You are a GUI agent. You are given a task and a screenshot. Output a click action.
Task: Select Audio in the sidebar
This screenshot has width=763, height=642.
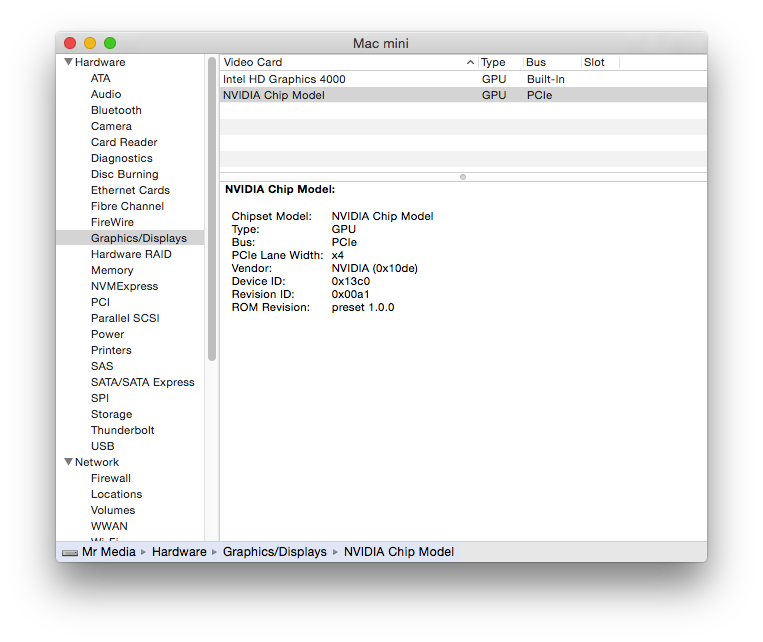tap(106, 94)
